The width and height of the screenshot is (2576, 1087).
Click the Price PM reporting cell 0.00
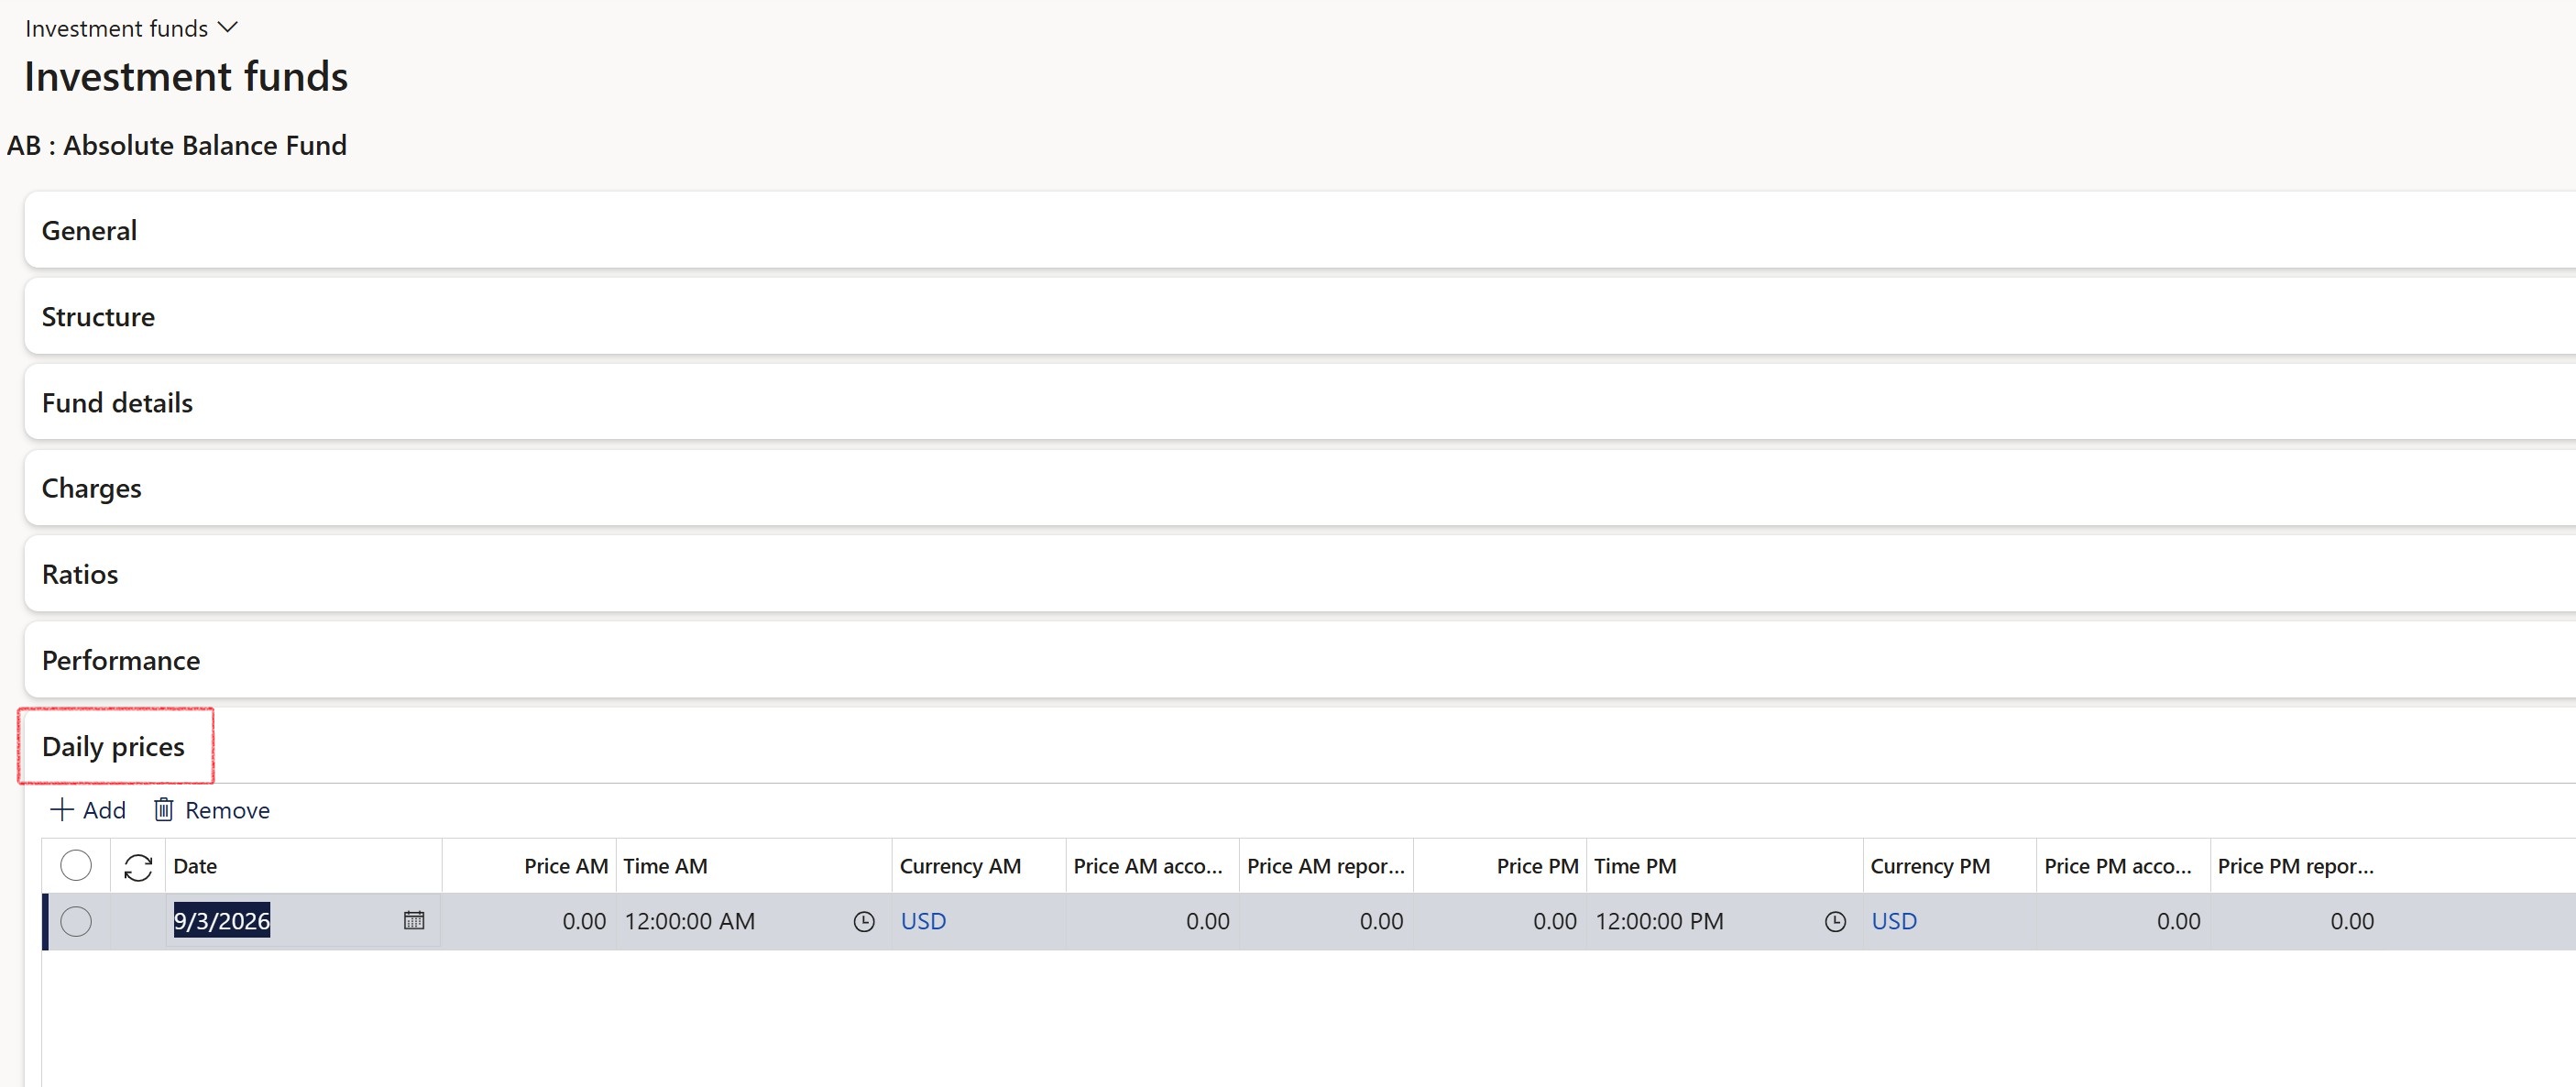(2297, 921)
